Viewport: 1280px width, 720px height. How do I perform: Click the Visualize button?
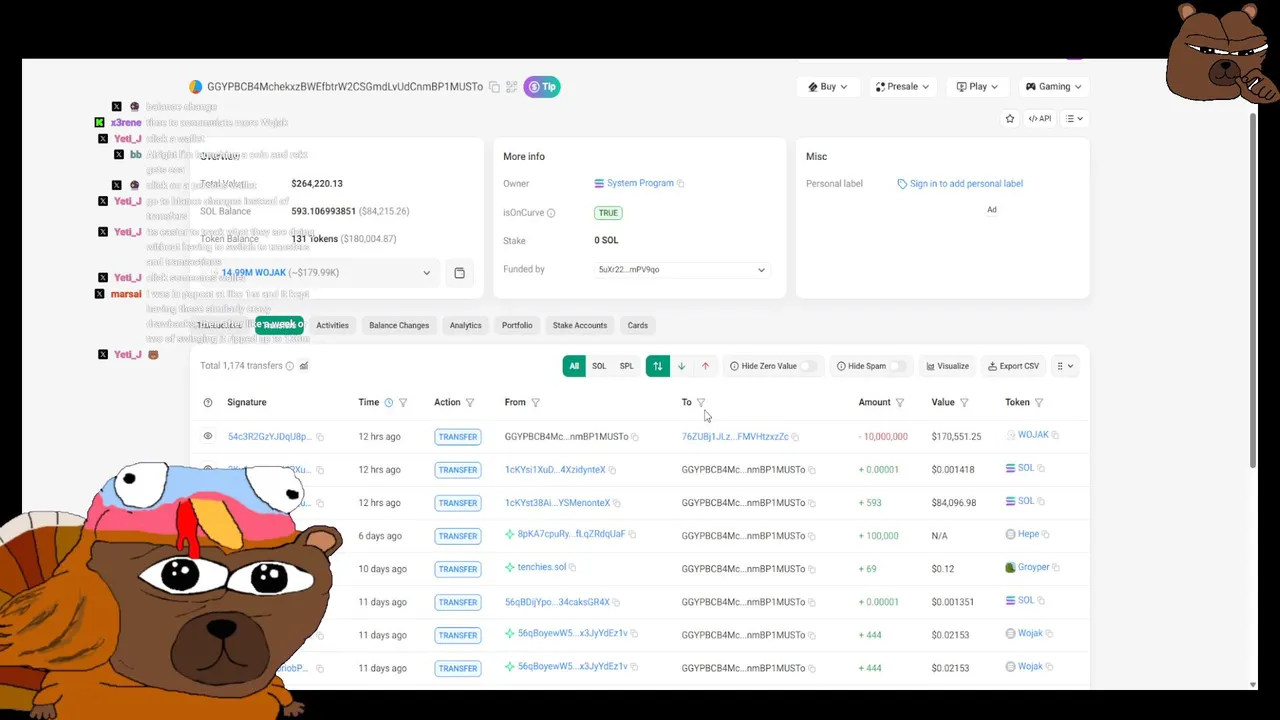click(946, 366)
